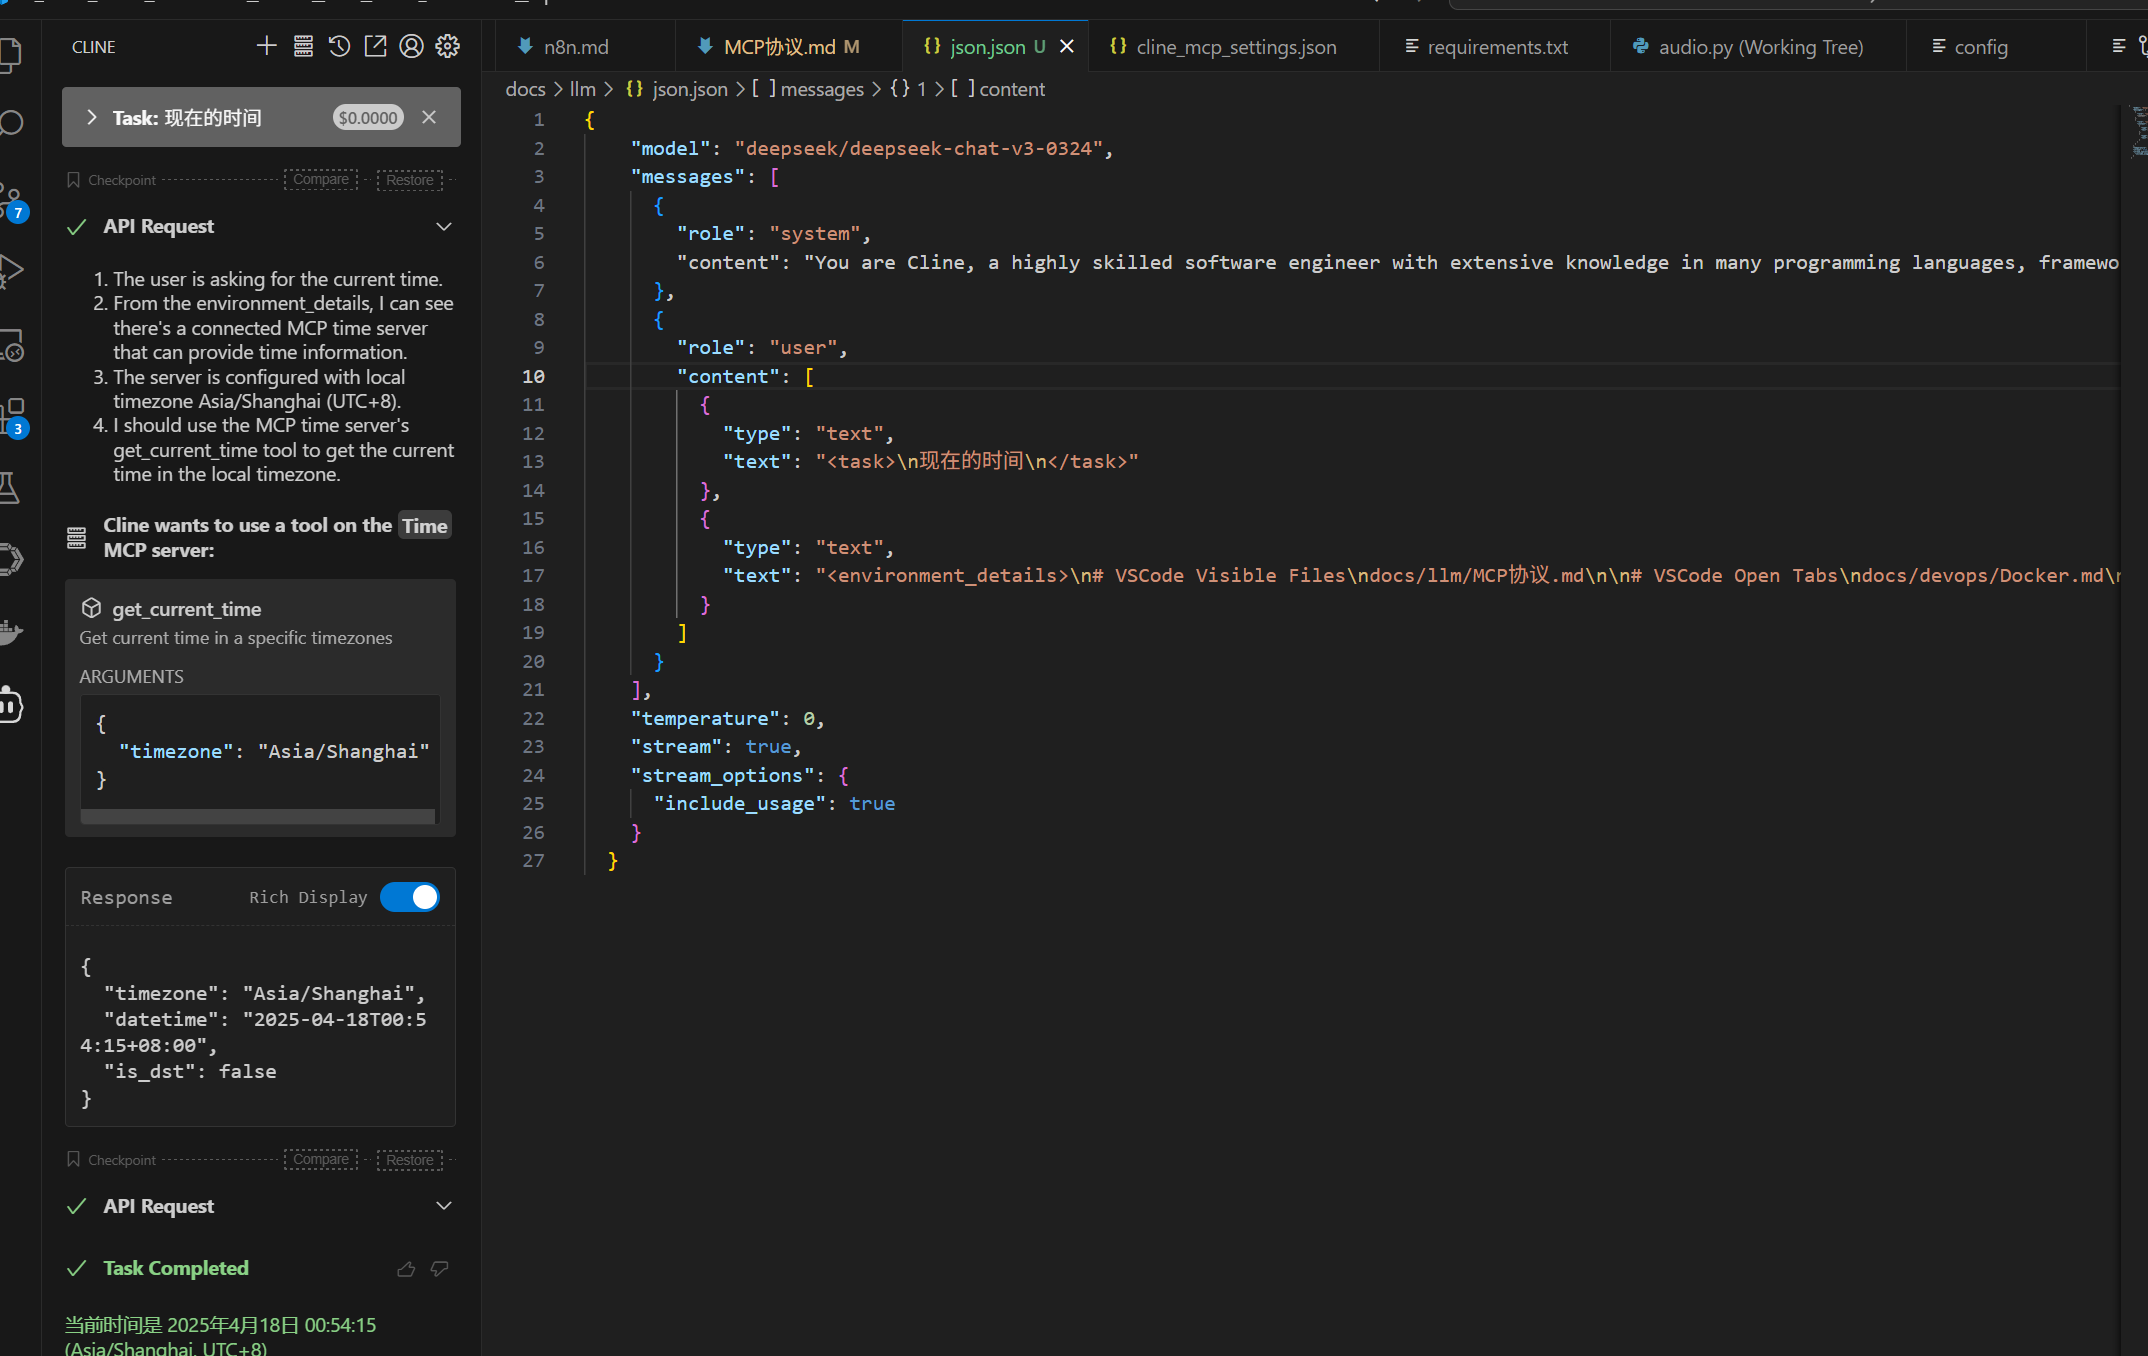Viewport: 2148px width, 1356px height.
Task: Click thumbs up feedback icon
Action: point(406,1269)
